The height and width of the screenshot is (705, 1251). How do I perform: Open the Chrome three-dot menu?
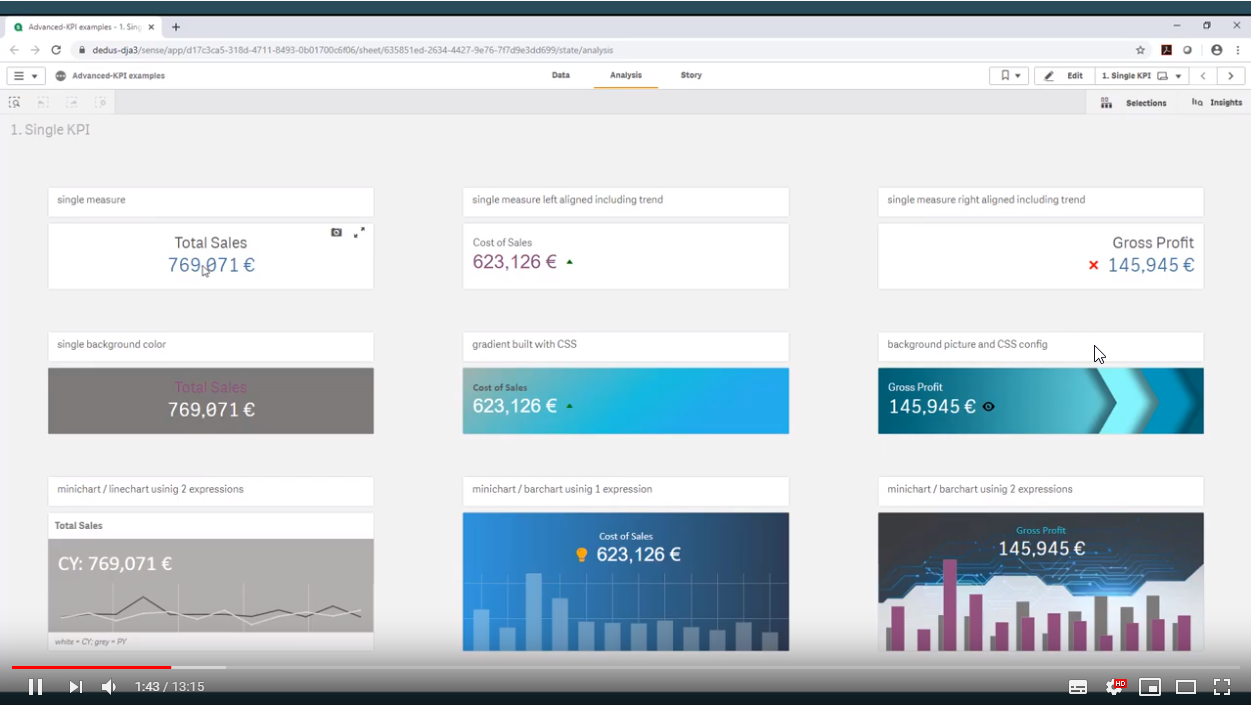point(1238,50)
